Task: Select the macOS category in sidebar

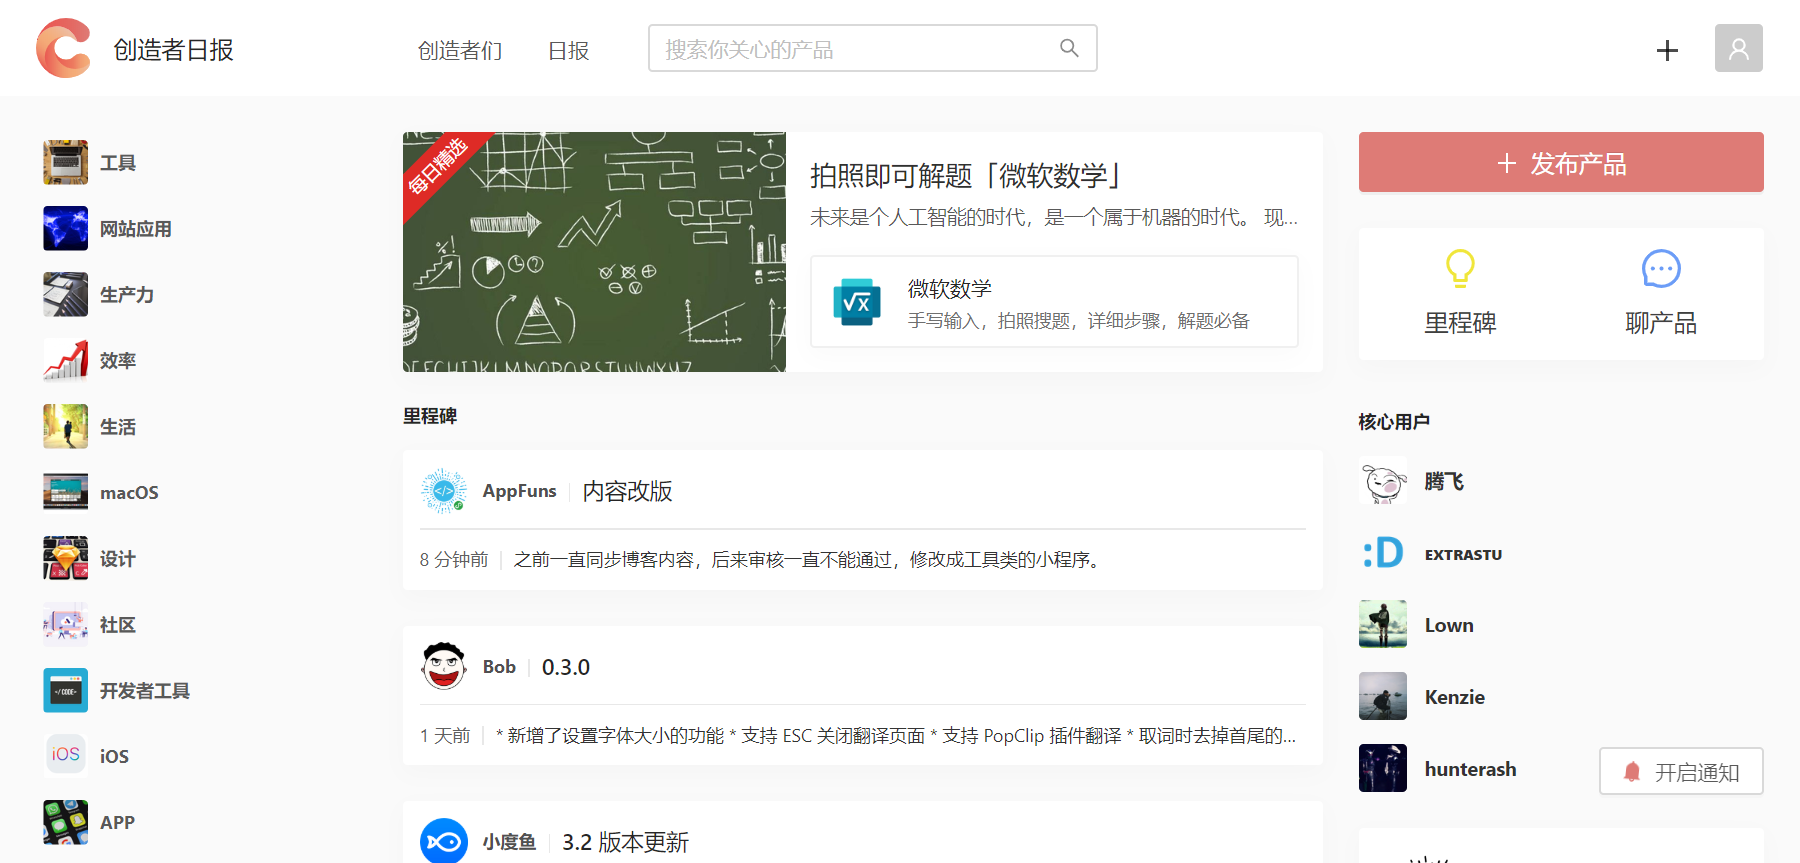Action: pos(129,493)
